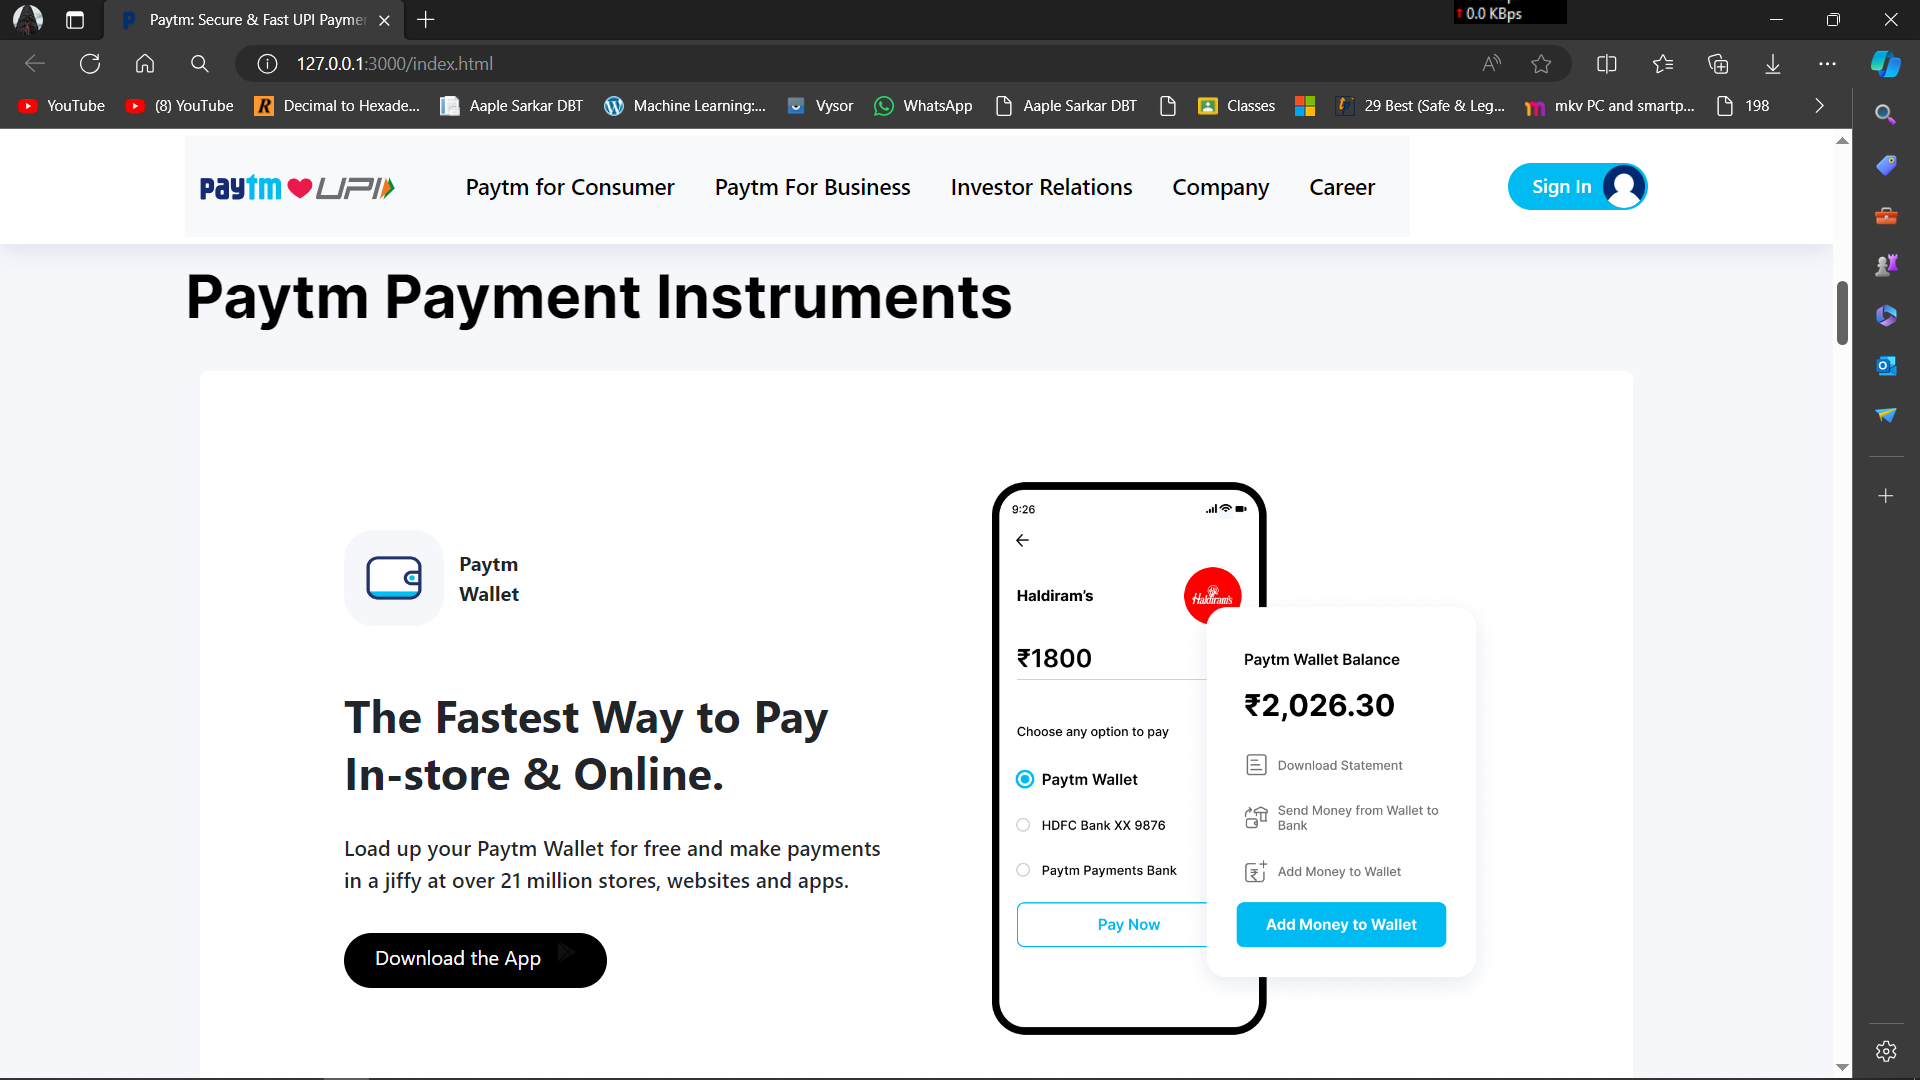This screenshot has width=1920, height=1080.
Task: Open Copilot icon in top right
Action: (x=1885, y=64)
